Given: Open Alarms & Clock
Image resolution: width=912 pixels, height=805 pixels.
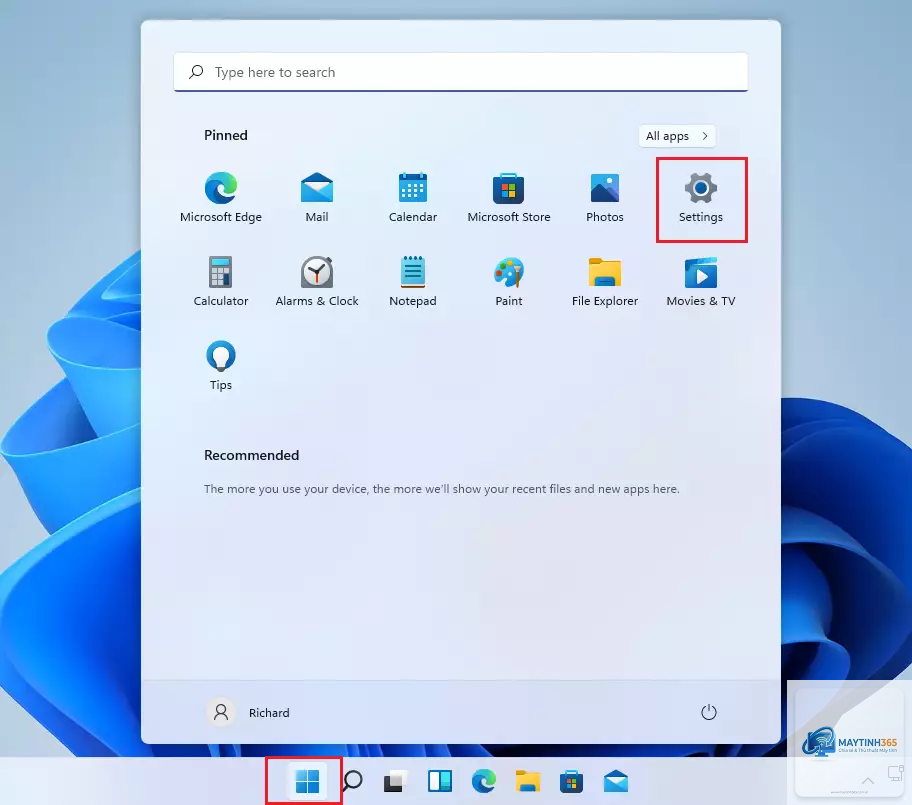Looking at the screenshot, I should [317, 282].
